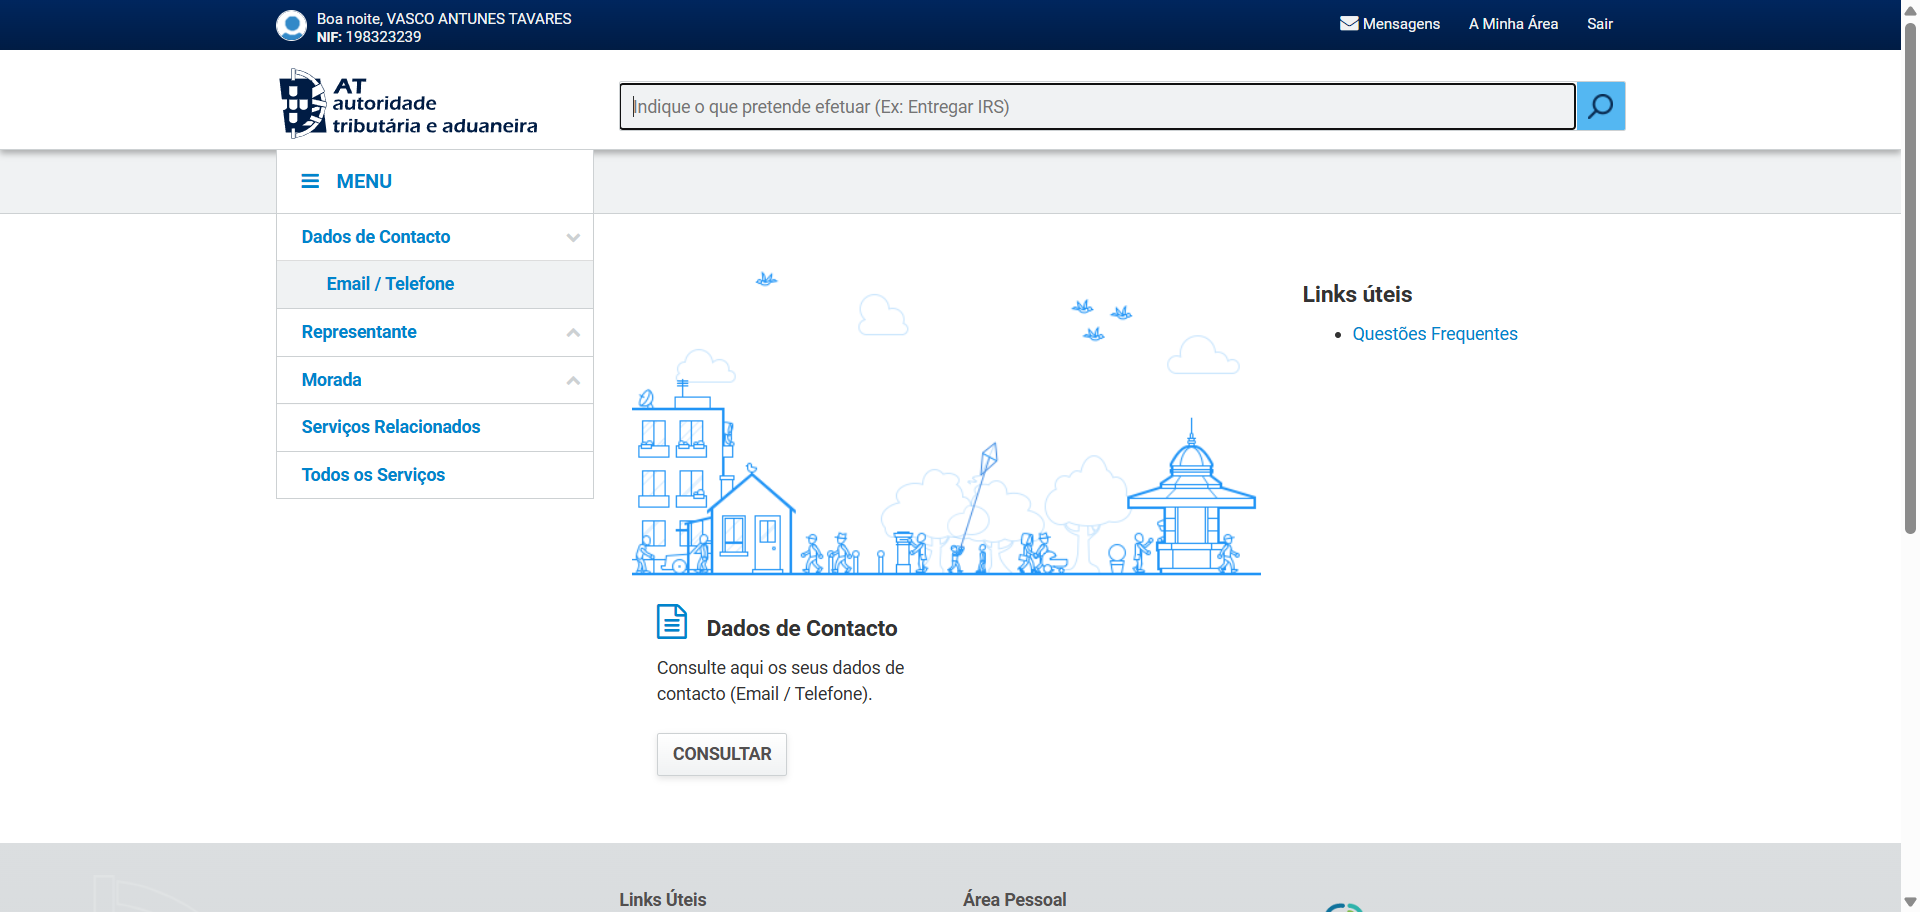Click the search magnifier button

[1601, 106]
